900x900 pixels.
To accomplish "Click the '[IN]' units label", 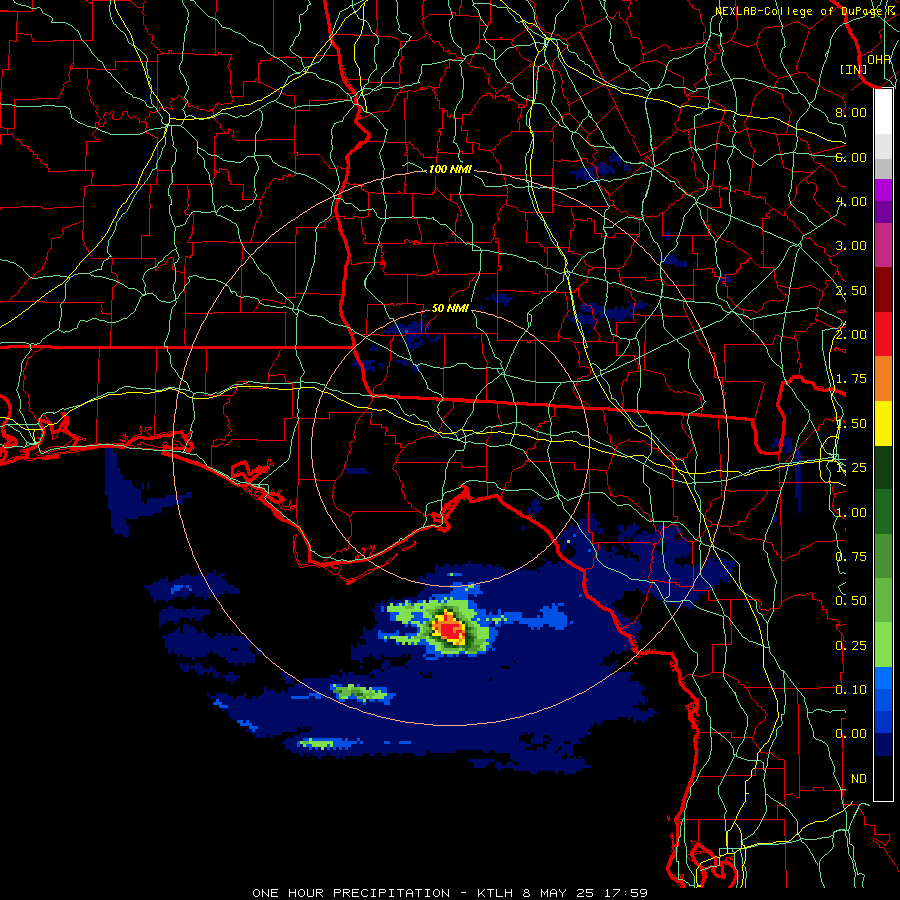I will (x=854, y=69).
